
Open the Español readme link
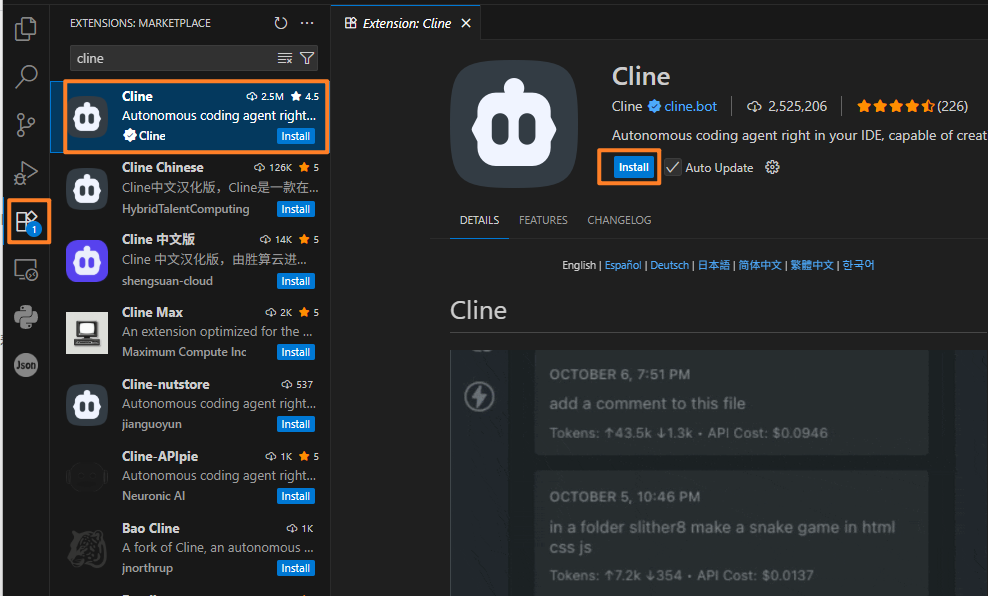[x=623, y=265]
